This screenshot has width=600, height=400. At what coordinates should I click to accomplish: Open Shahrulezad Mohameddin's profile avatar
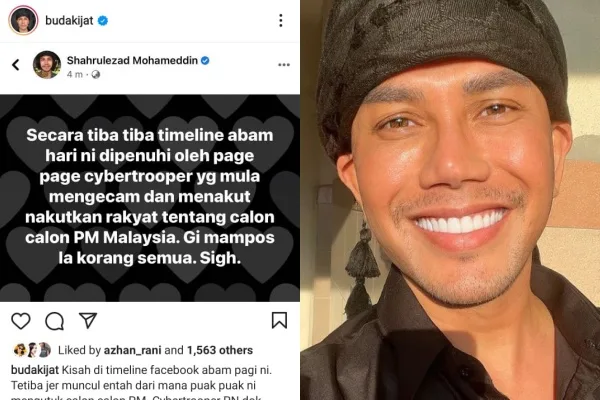coord(47,65)
